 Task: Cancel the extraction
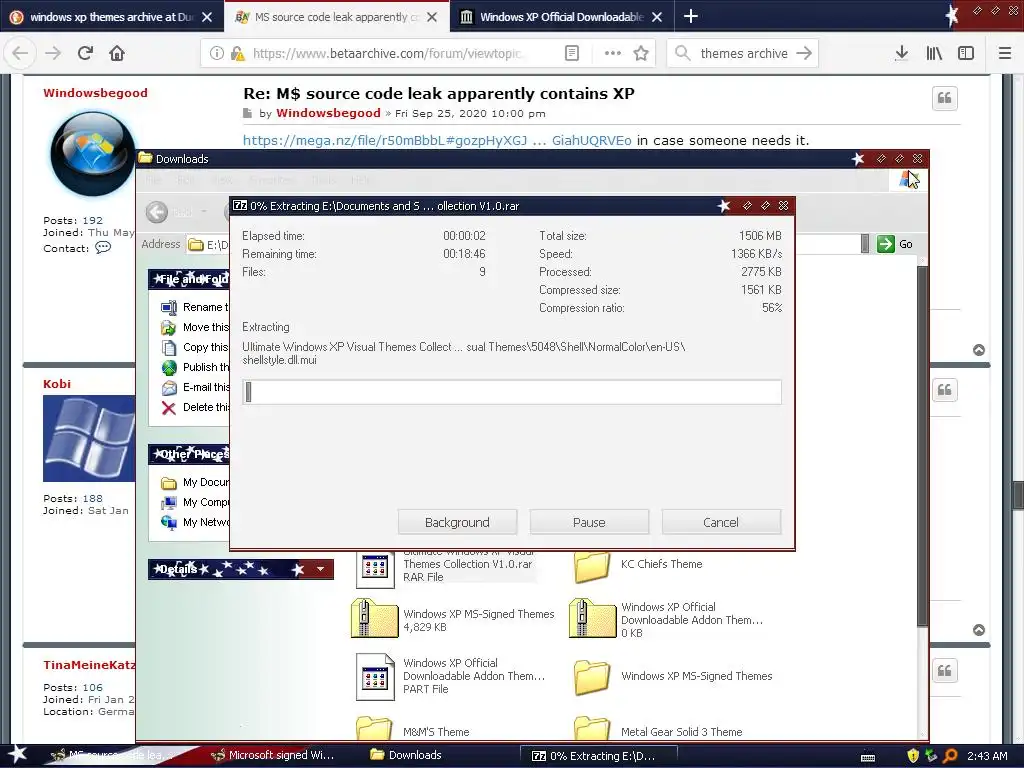tap(721, 522)
